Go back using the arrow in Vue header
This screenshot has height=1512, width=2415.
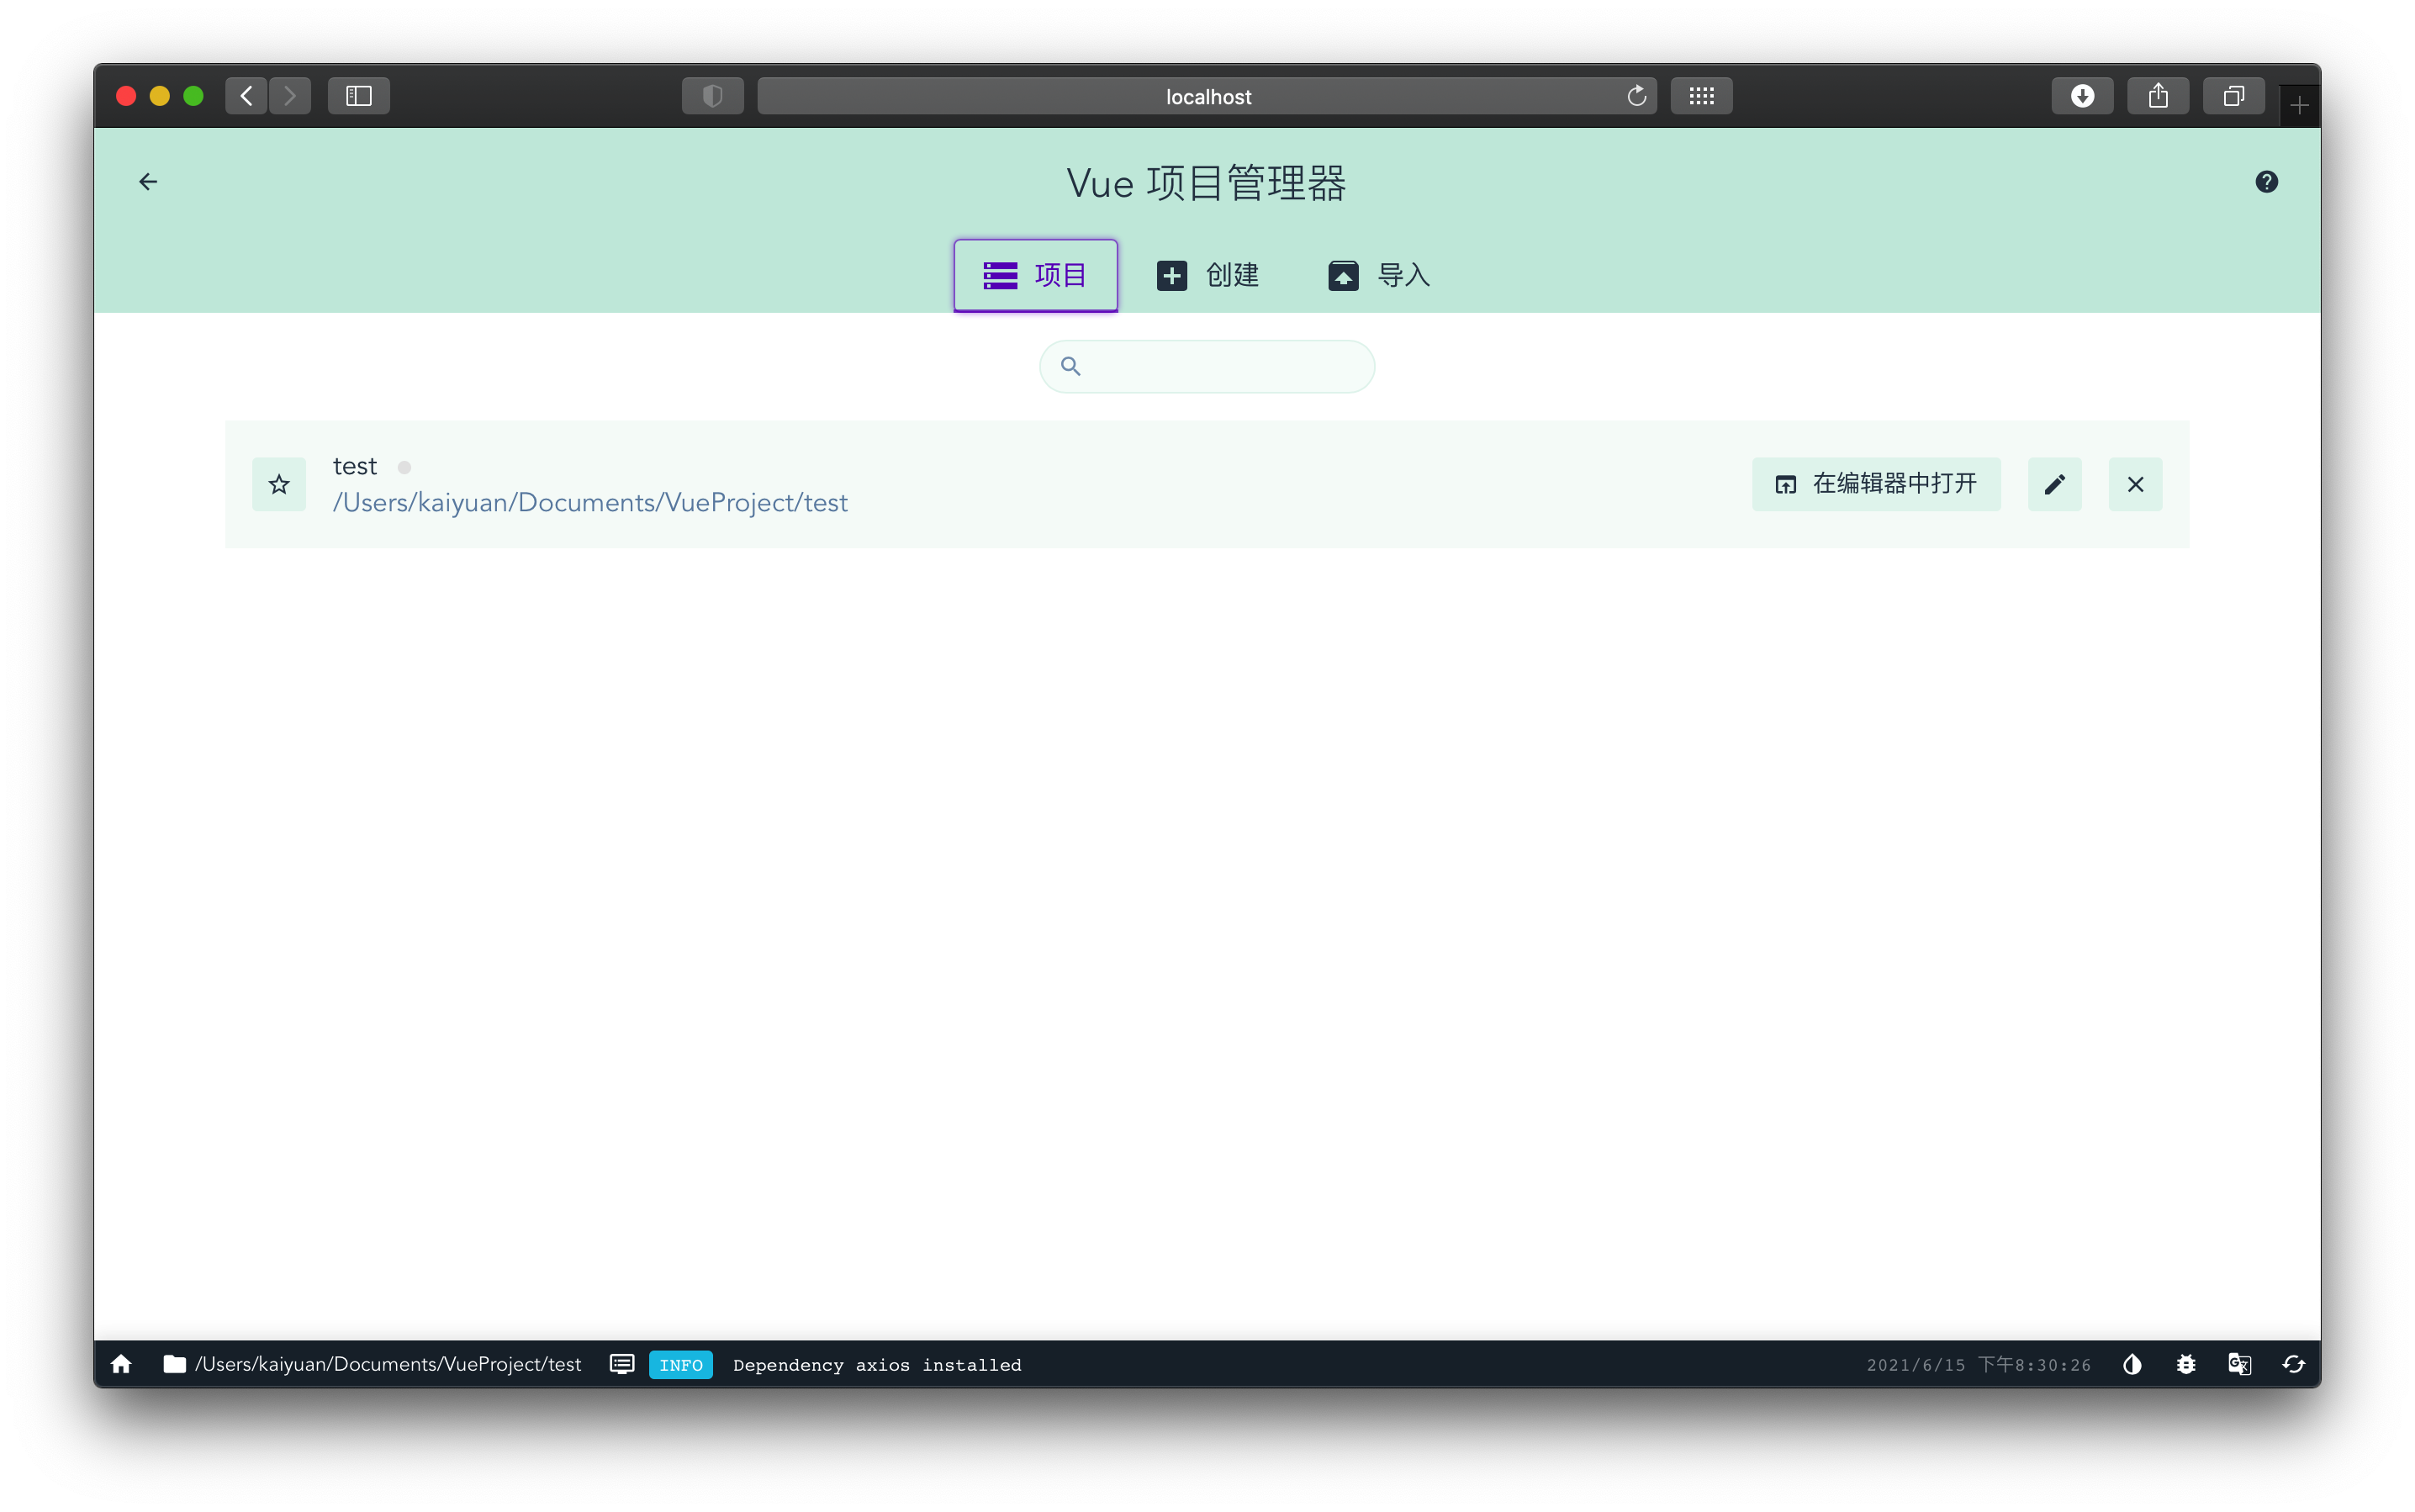(148, 182)
